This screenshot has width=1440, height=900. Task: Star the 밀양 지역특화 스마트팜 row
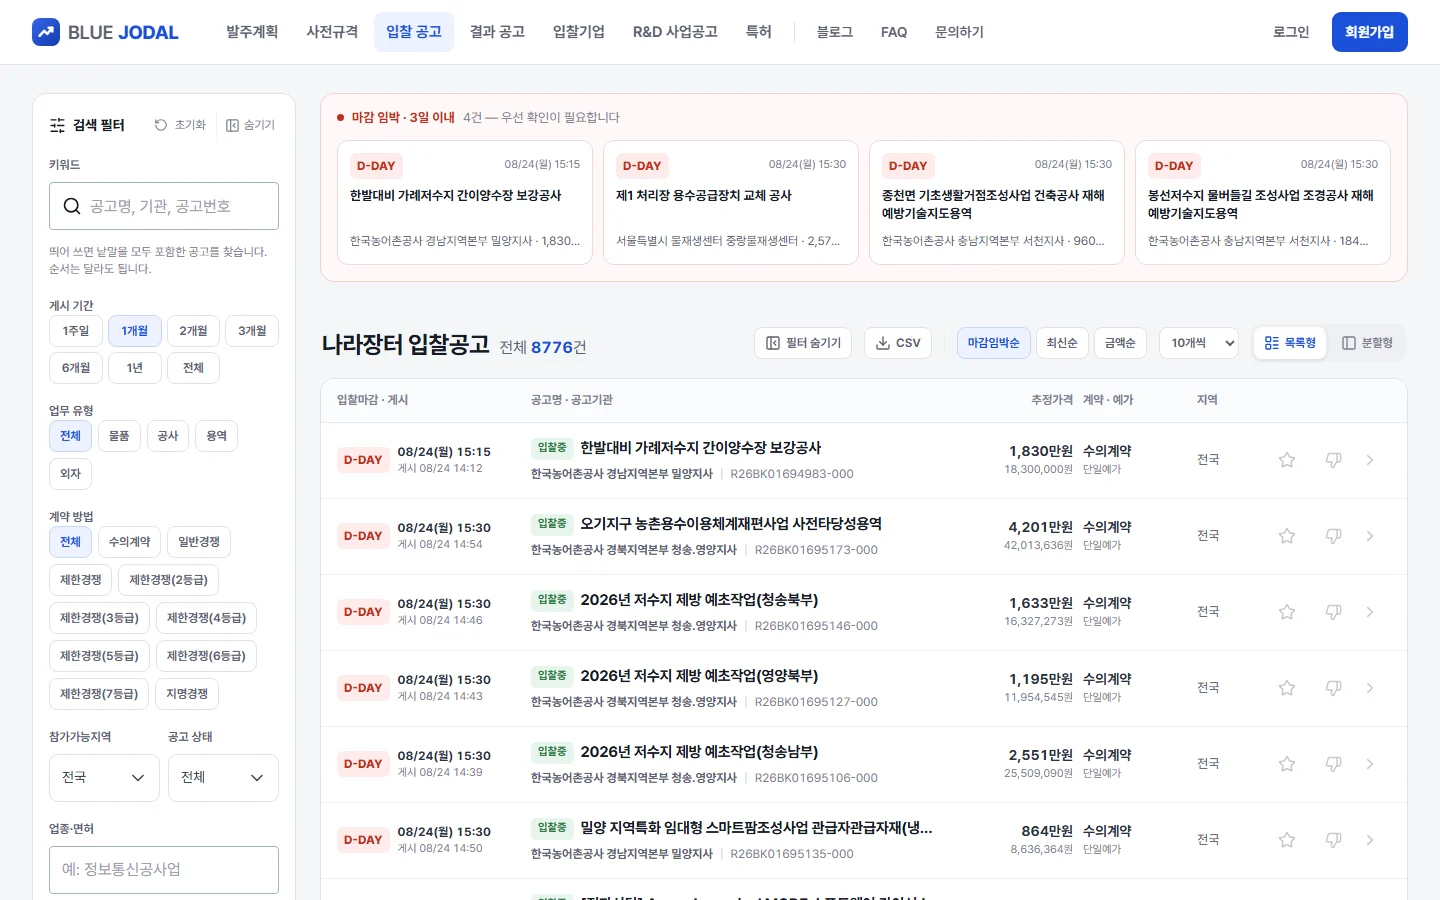1287,840
